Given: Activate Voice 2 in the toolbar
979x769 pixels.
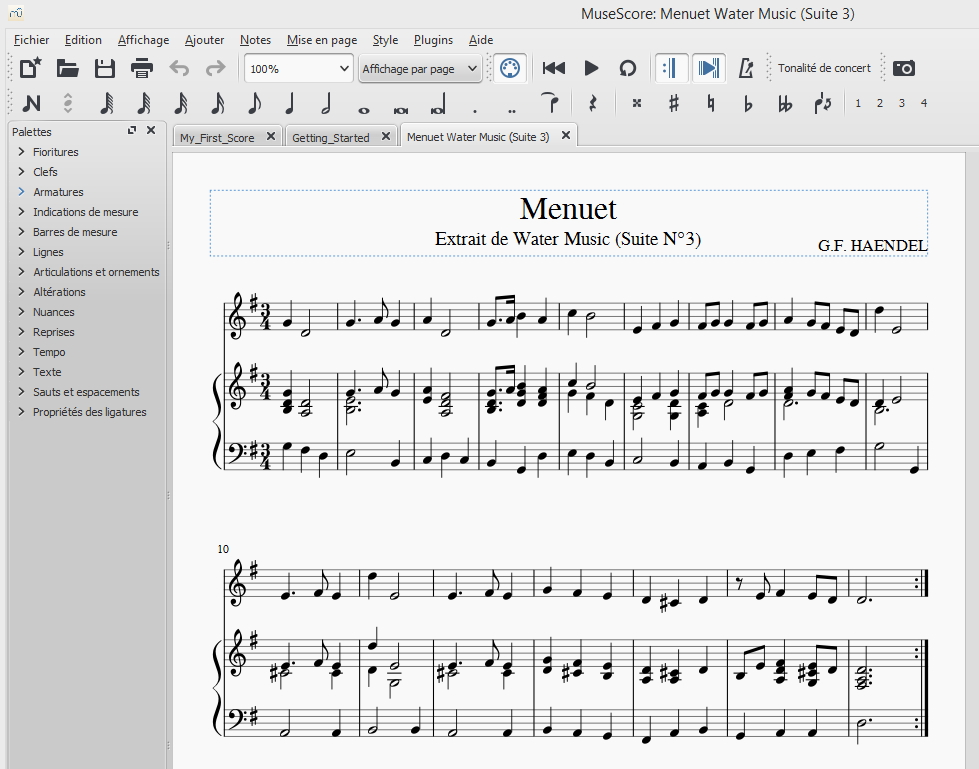Looking at the screenshot, I should [x=879, y=103].
